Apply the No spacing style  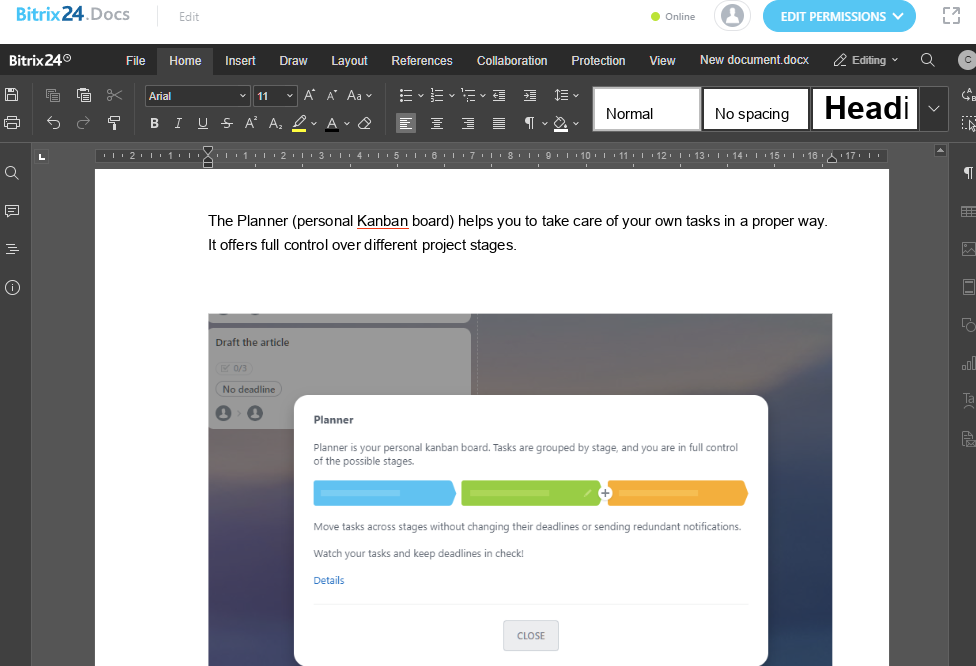pyautogui.click(x=755, y=109)
